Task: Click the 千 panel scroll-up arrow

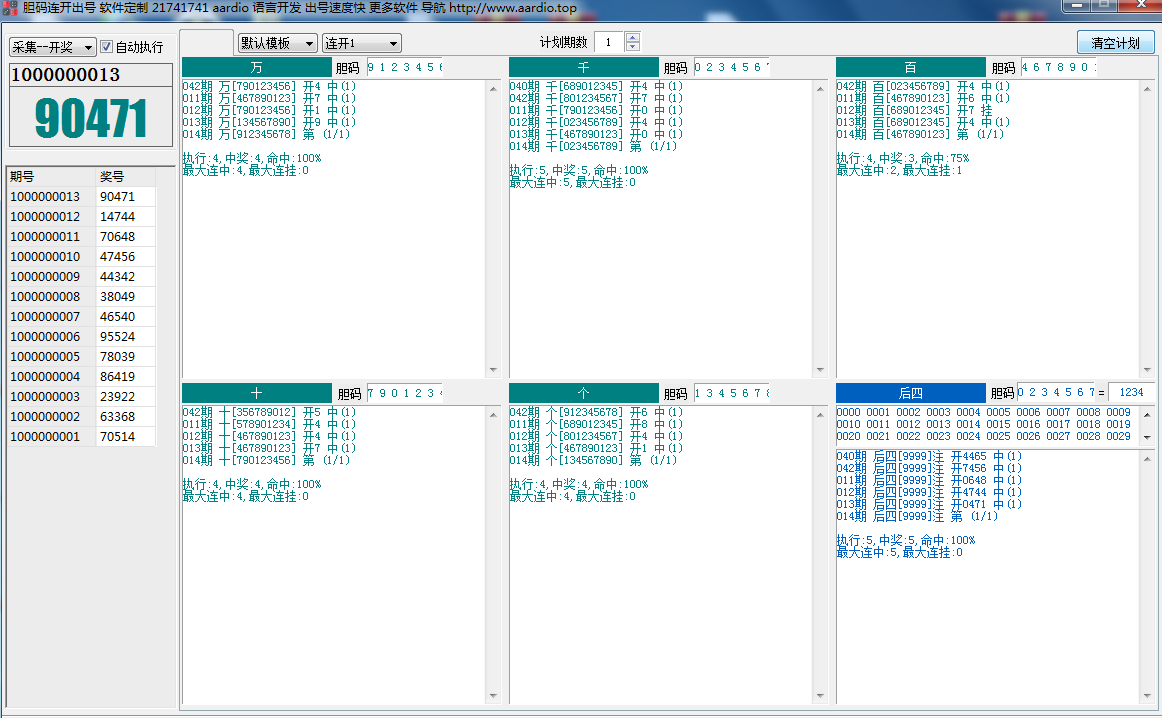Action: [820, 89]
